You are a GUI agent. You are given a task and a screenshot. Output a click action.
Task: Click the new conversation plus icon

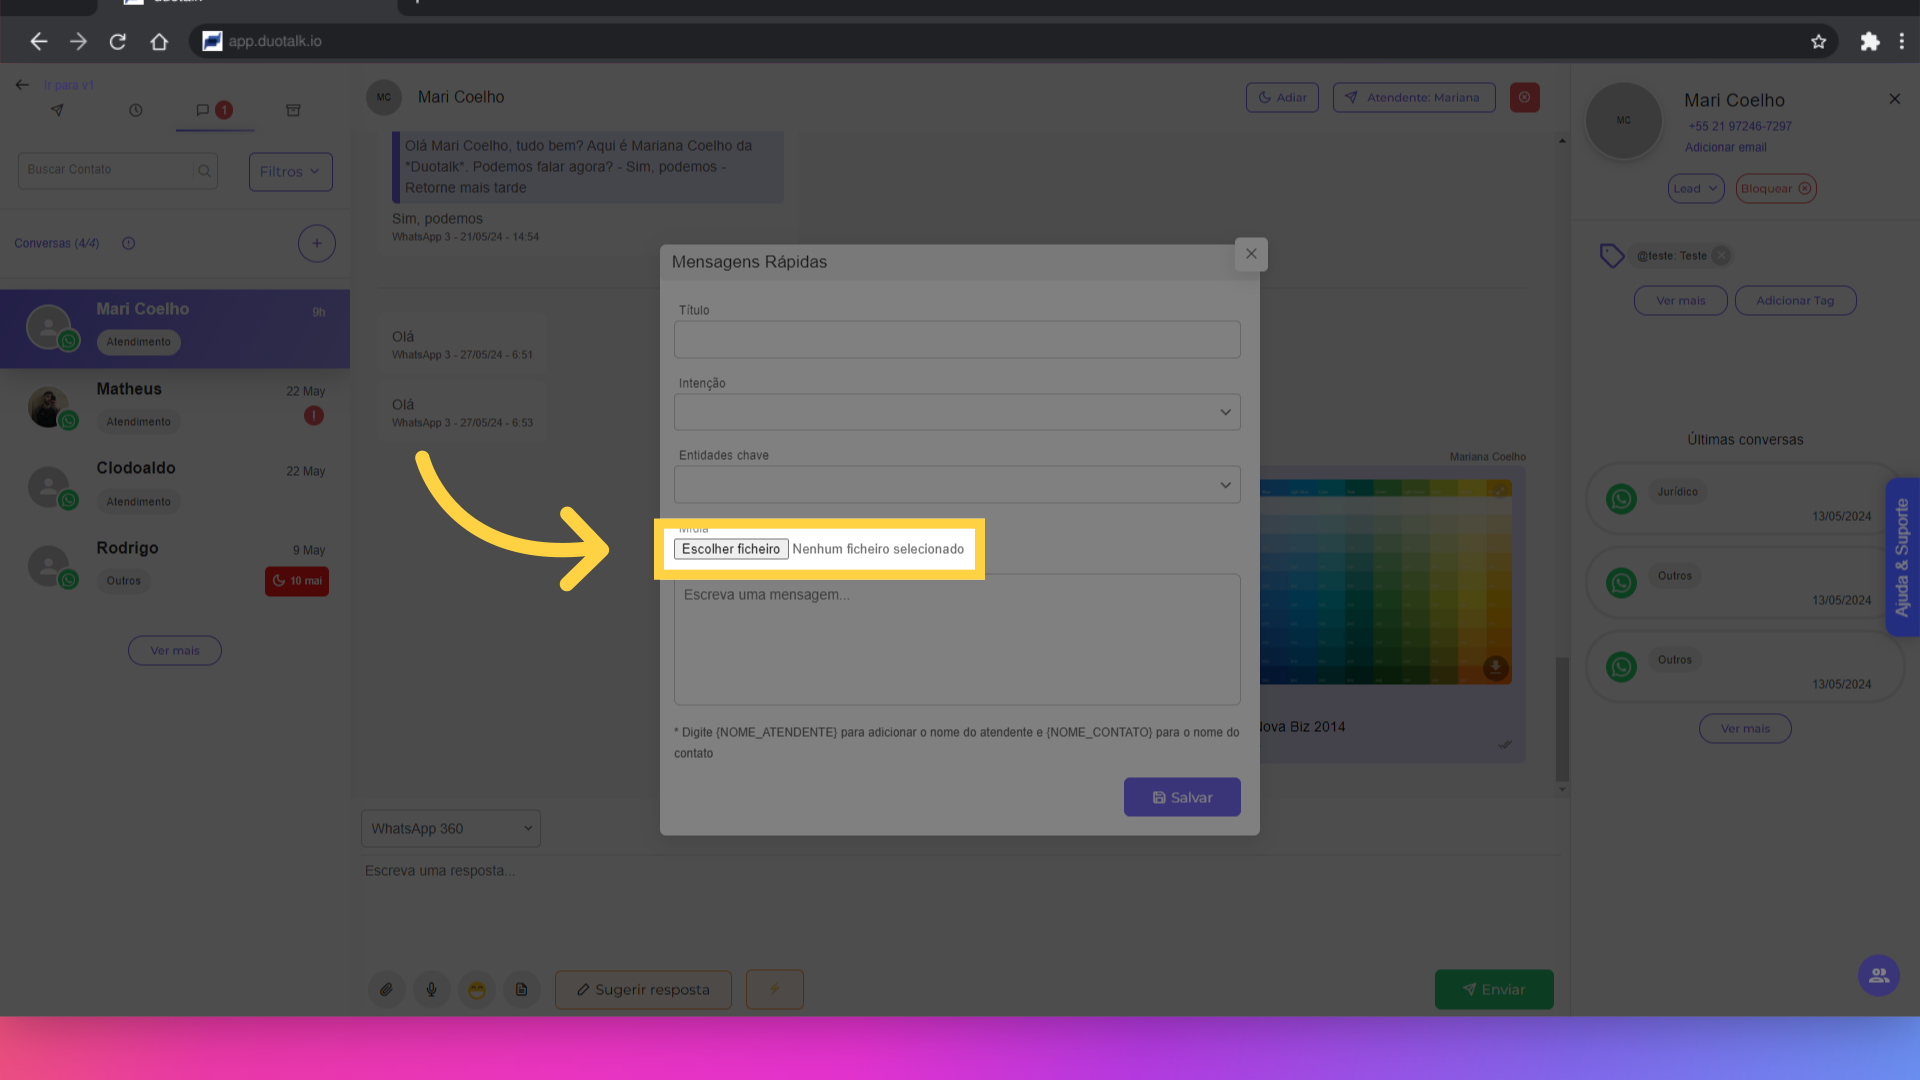[316, 243]
